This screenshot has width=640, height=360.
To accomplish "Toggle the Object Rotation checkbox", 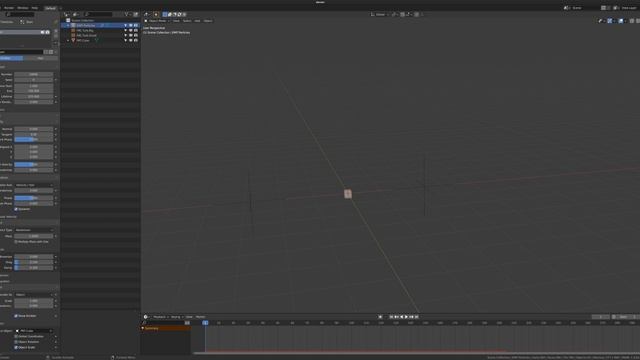I will 16,342.
